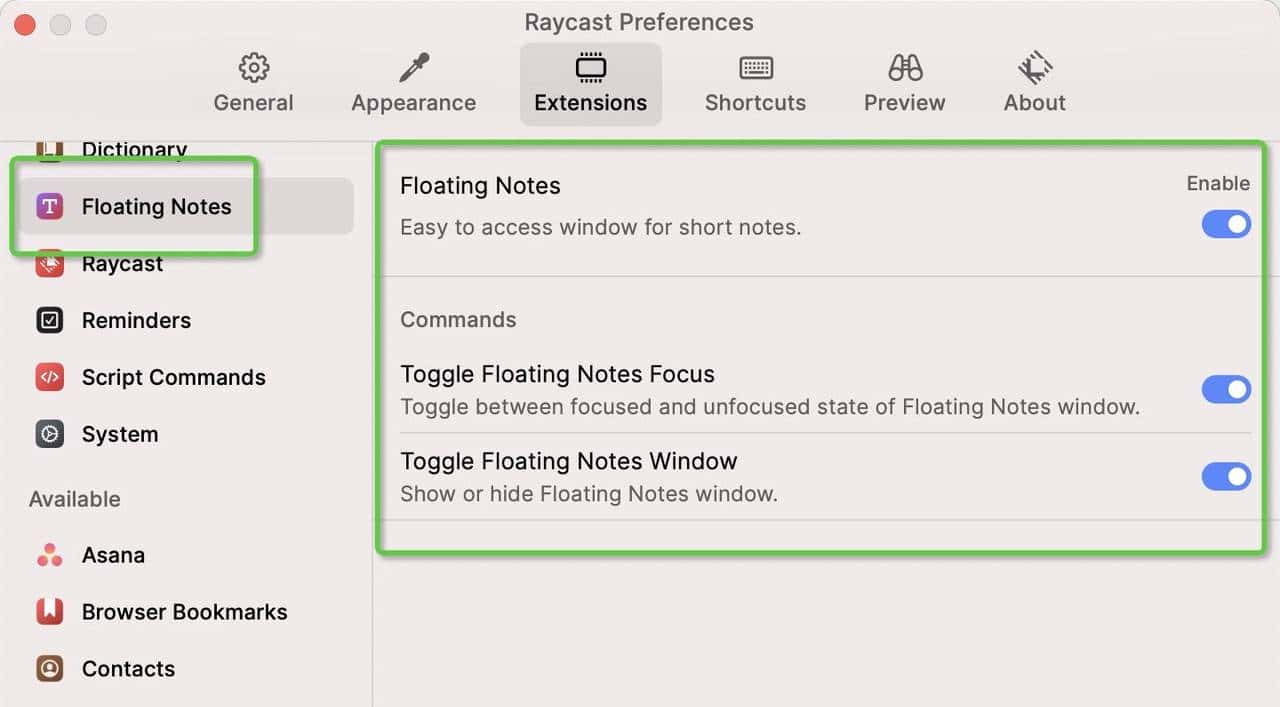
Task: Switch to the Extensions tab
Action: pos(590,80)
